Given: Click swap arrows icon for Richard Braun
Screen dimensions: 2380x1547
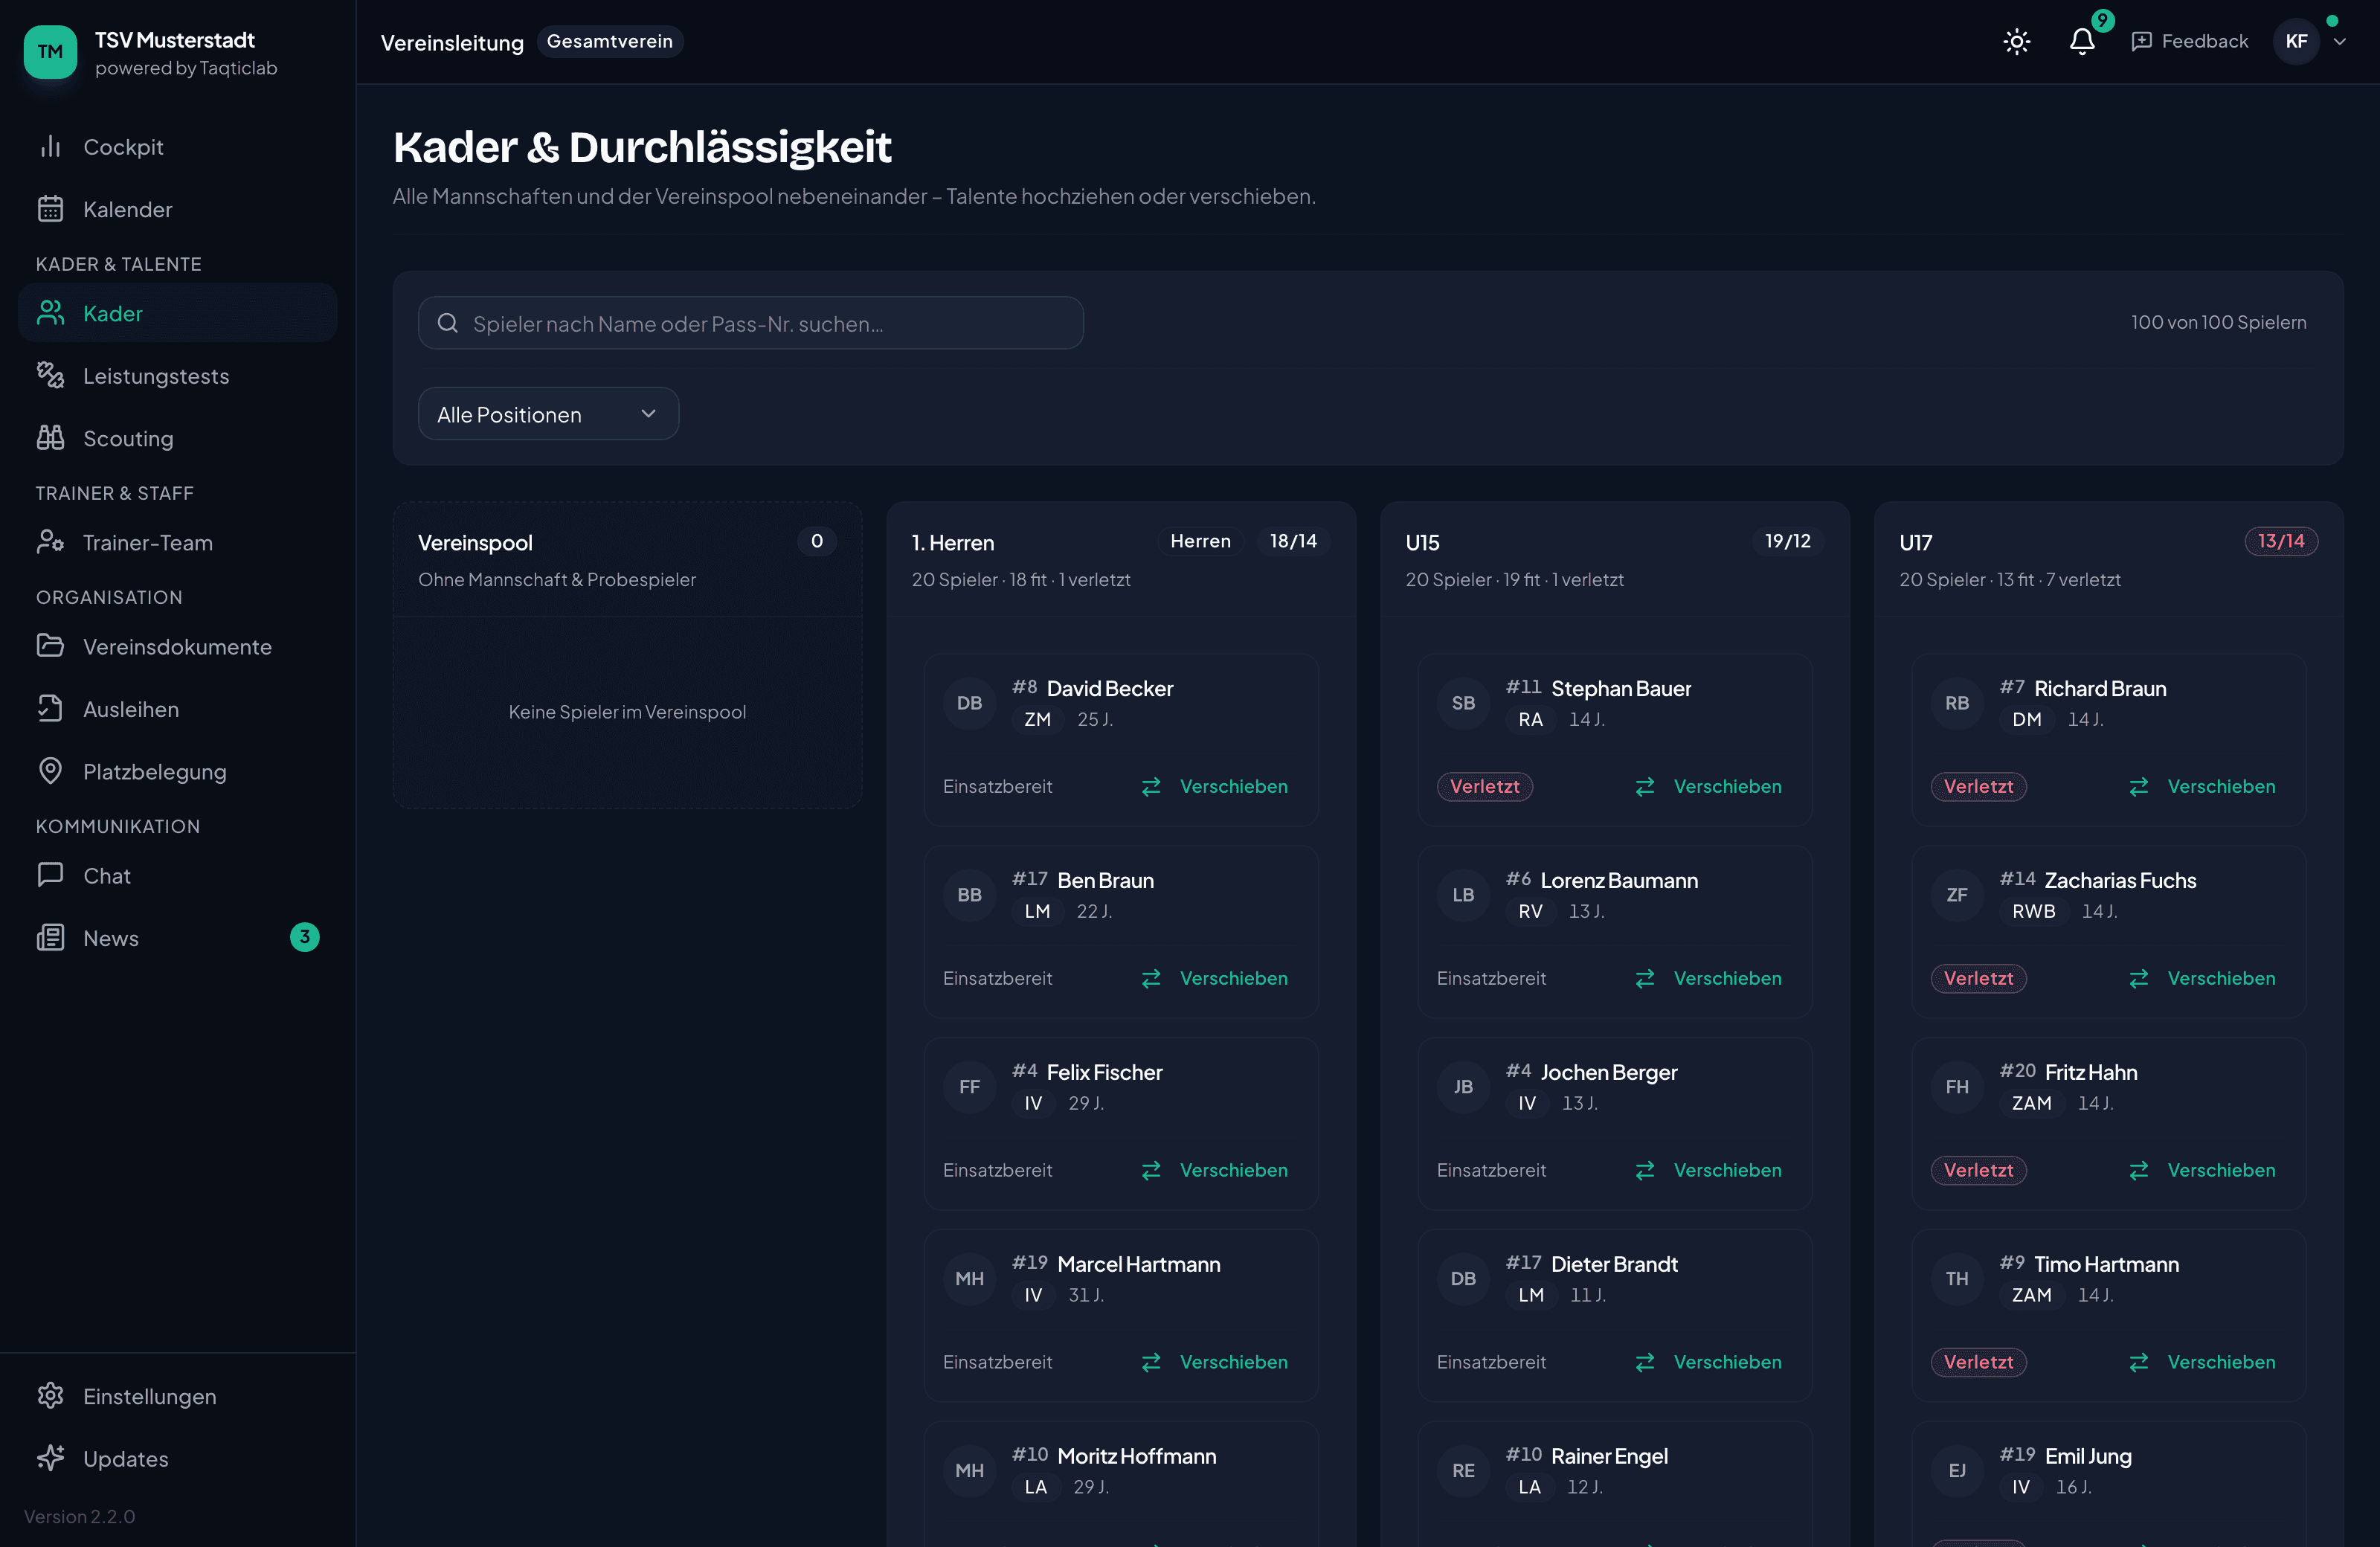Looking at the screenshot, I should pyautogui.click(x=2139, y=788).
